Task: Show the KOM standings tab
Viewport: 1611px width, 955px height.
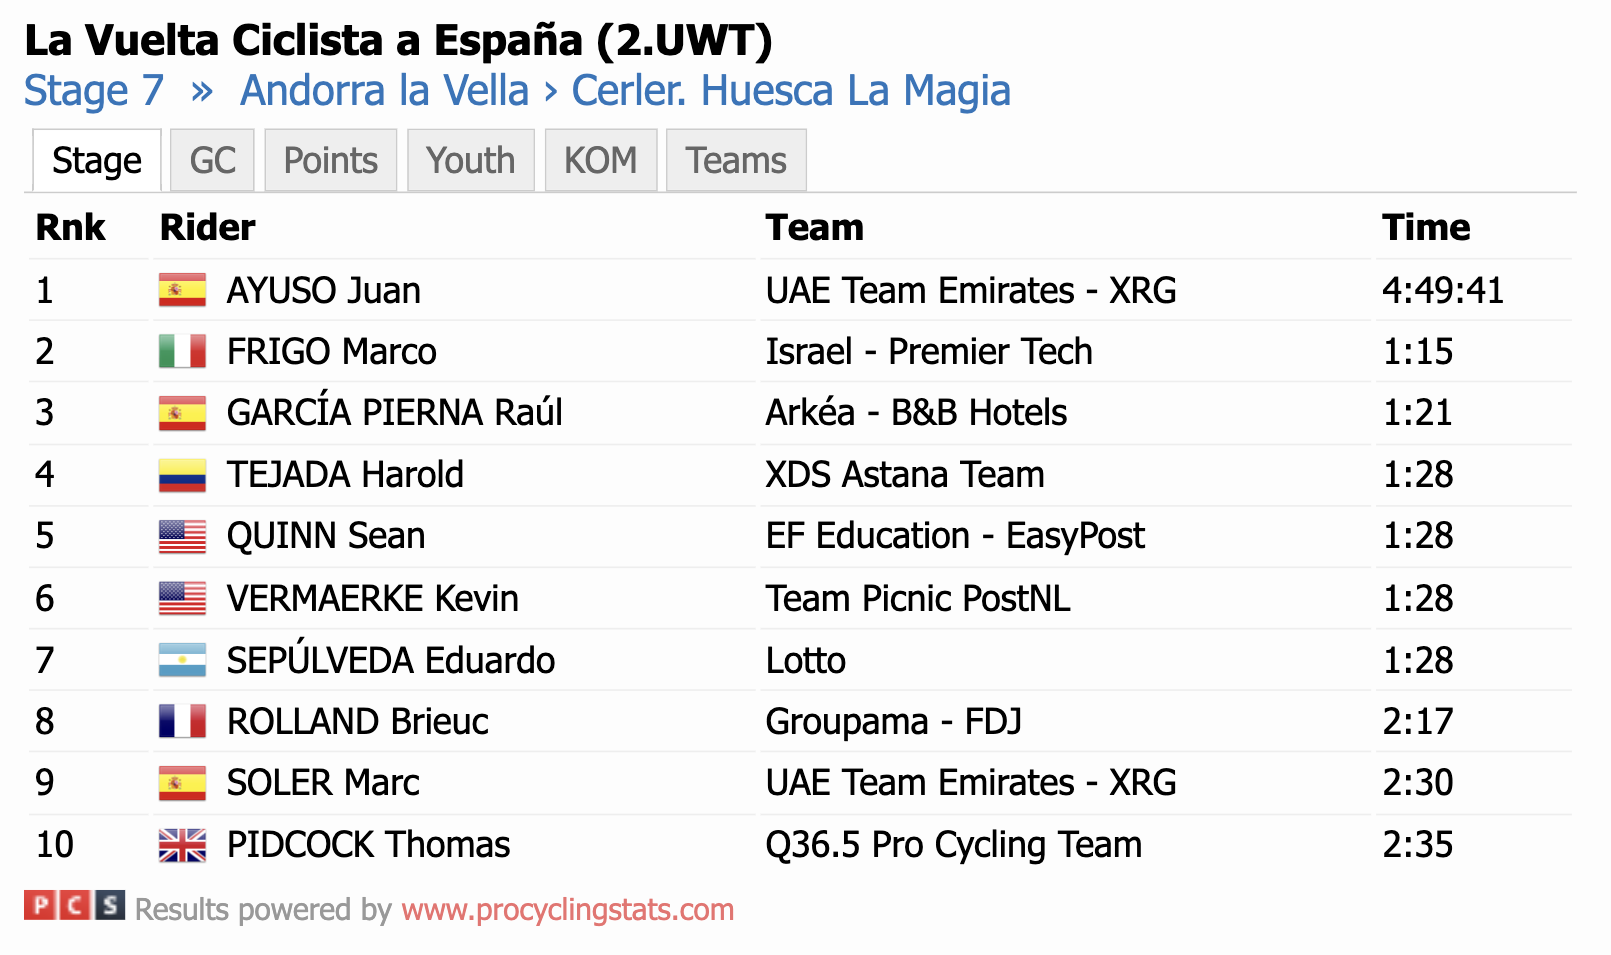Action: (x=601, y=160)
